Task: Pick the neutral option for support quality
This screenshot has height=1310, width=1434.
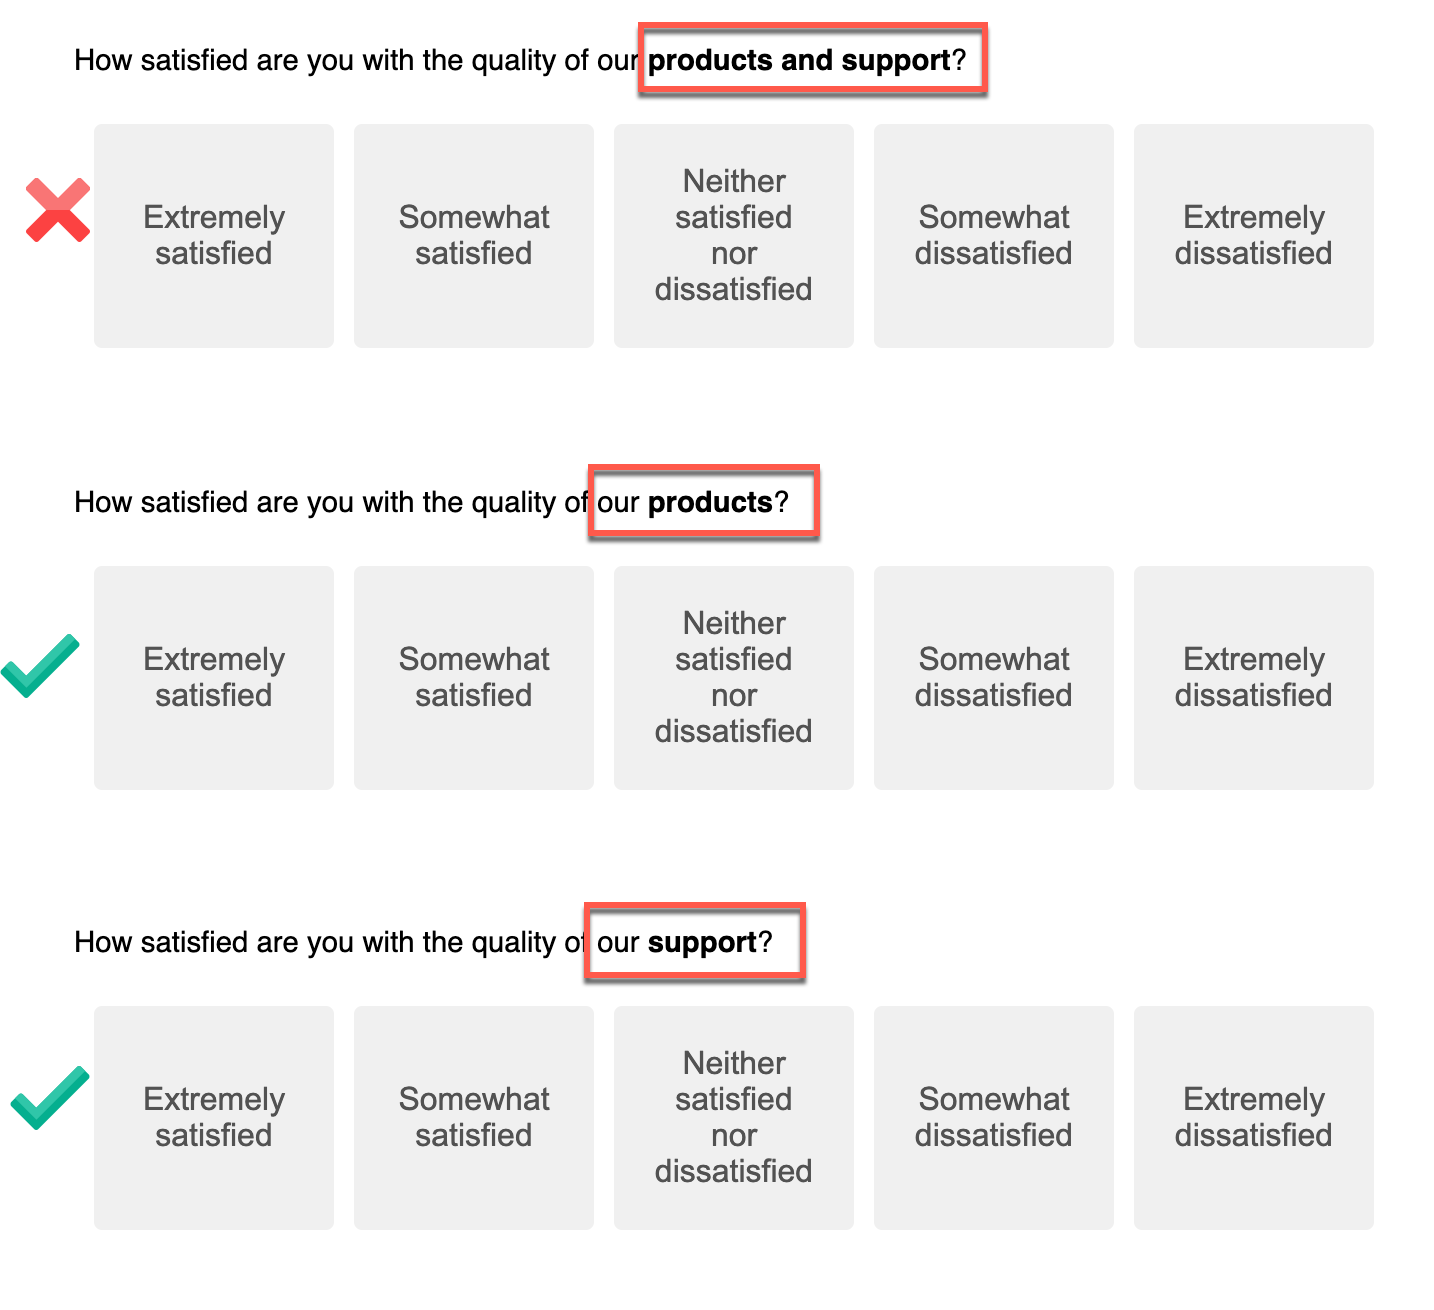Action: pyautogui.click(x=734, y=1118)
